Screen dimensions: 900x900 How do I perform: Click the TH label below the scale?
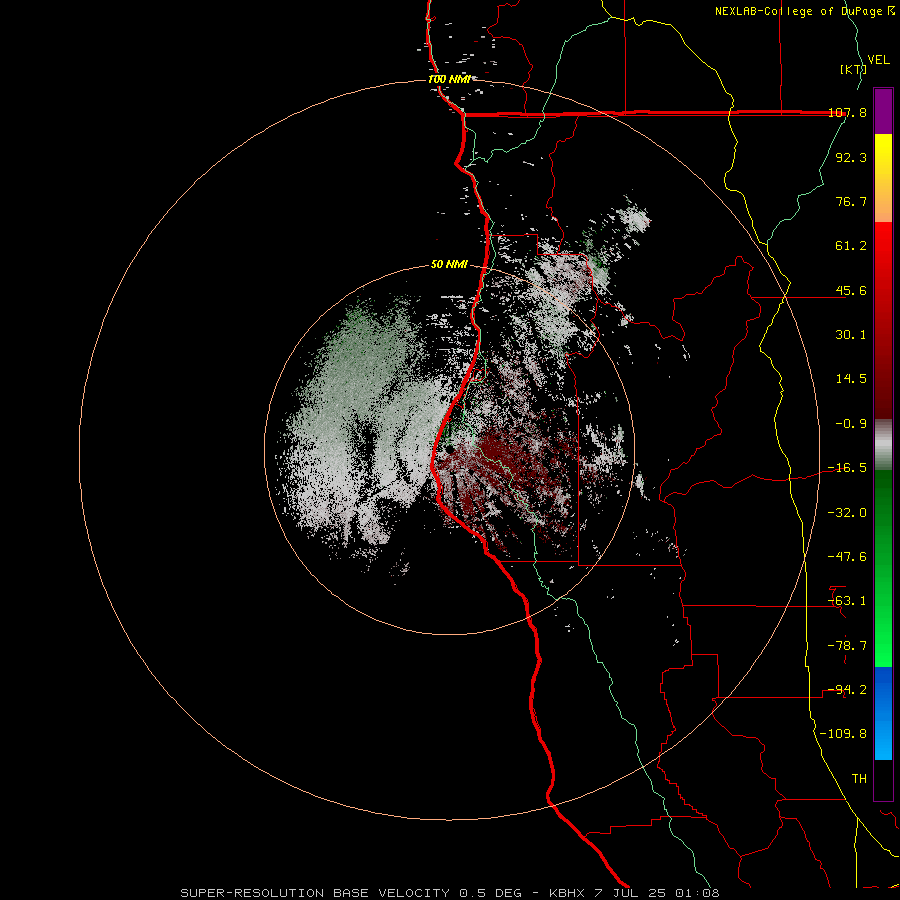(x=859, y=779)
